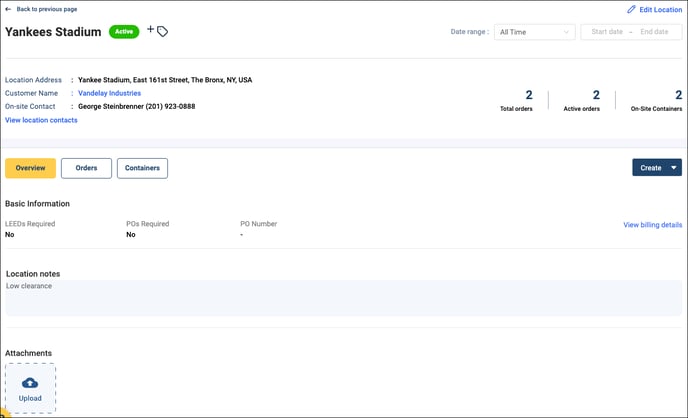
Task: Open Back to previous page link
Action: point(47,9)
